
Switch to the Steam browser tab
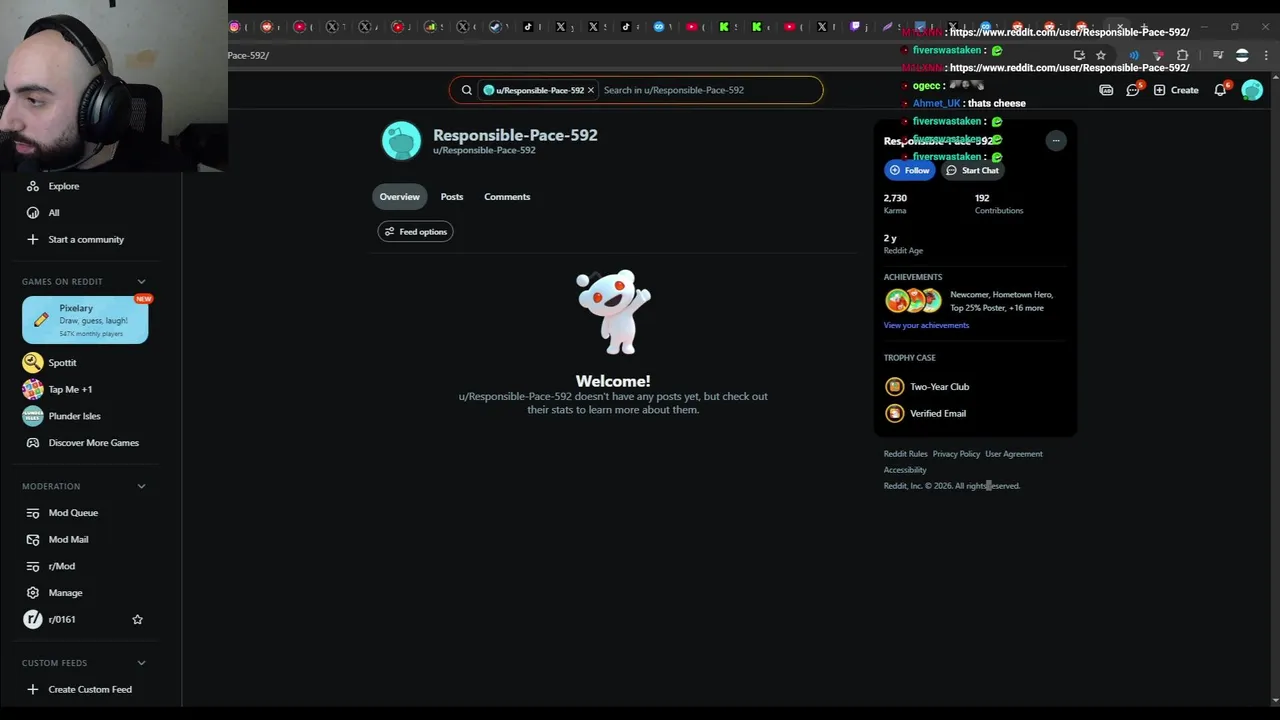point(495,27)
